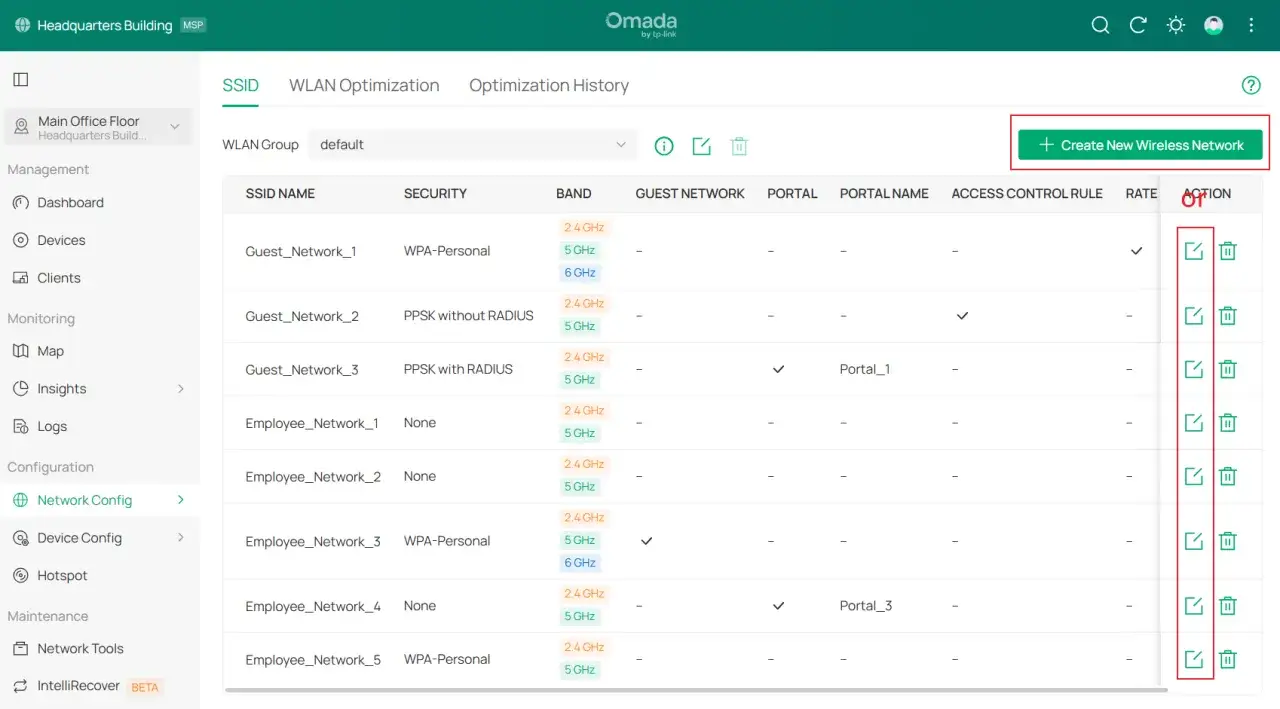
Task: Click the ACCESS CONTROL RULE column header
Action: 1027,194
